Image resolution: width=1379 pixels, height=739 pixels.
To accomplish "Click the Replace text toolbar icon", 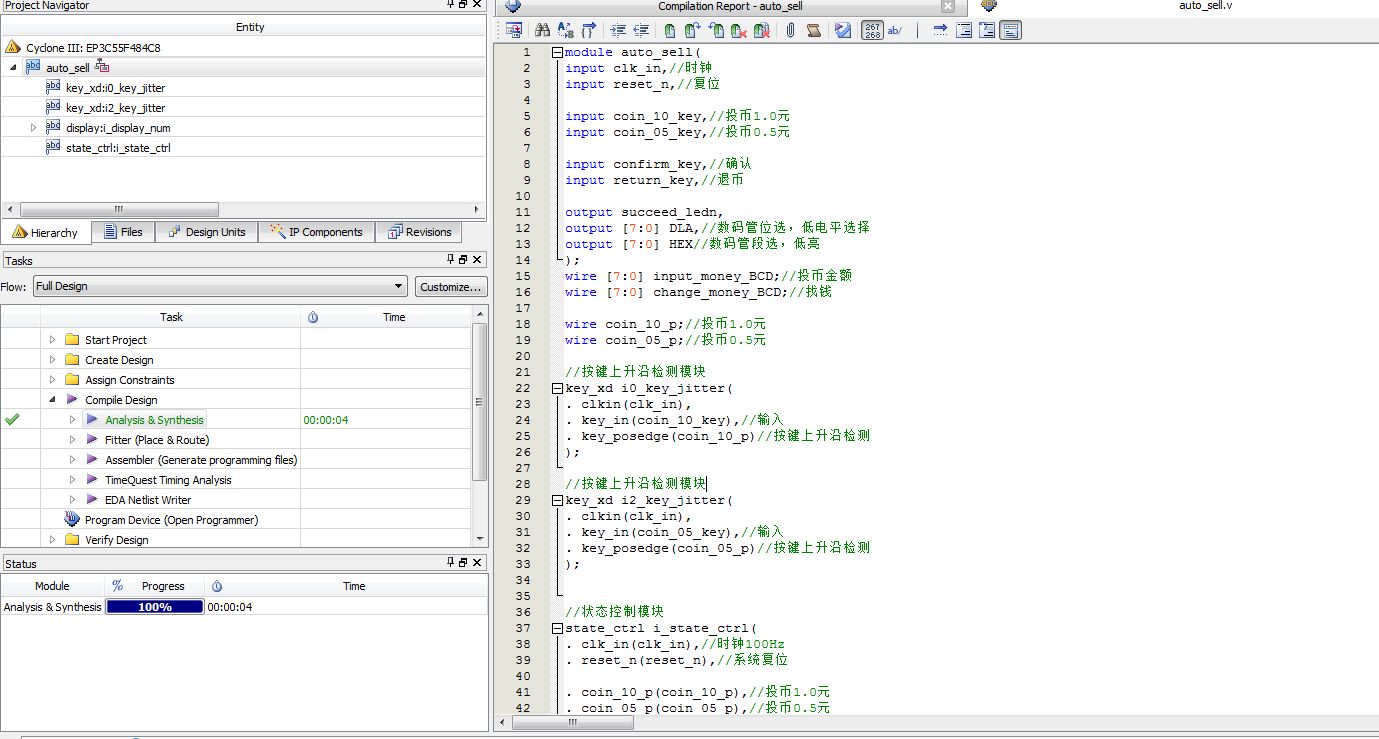I will click(x=565, y=30).
